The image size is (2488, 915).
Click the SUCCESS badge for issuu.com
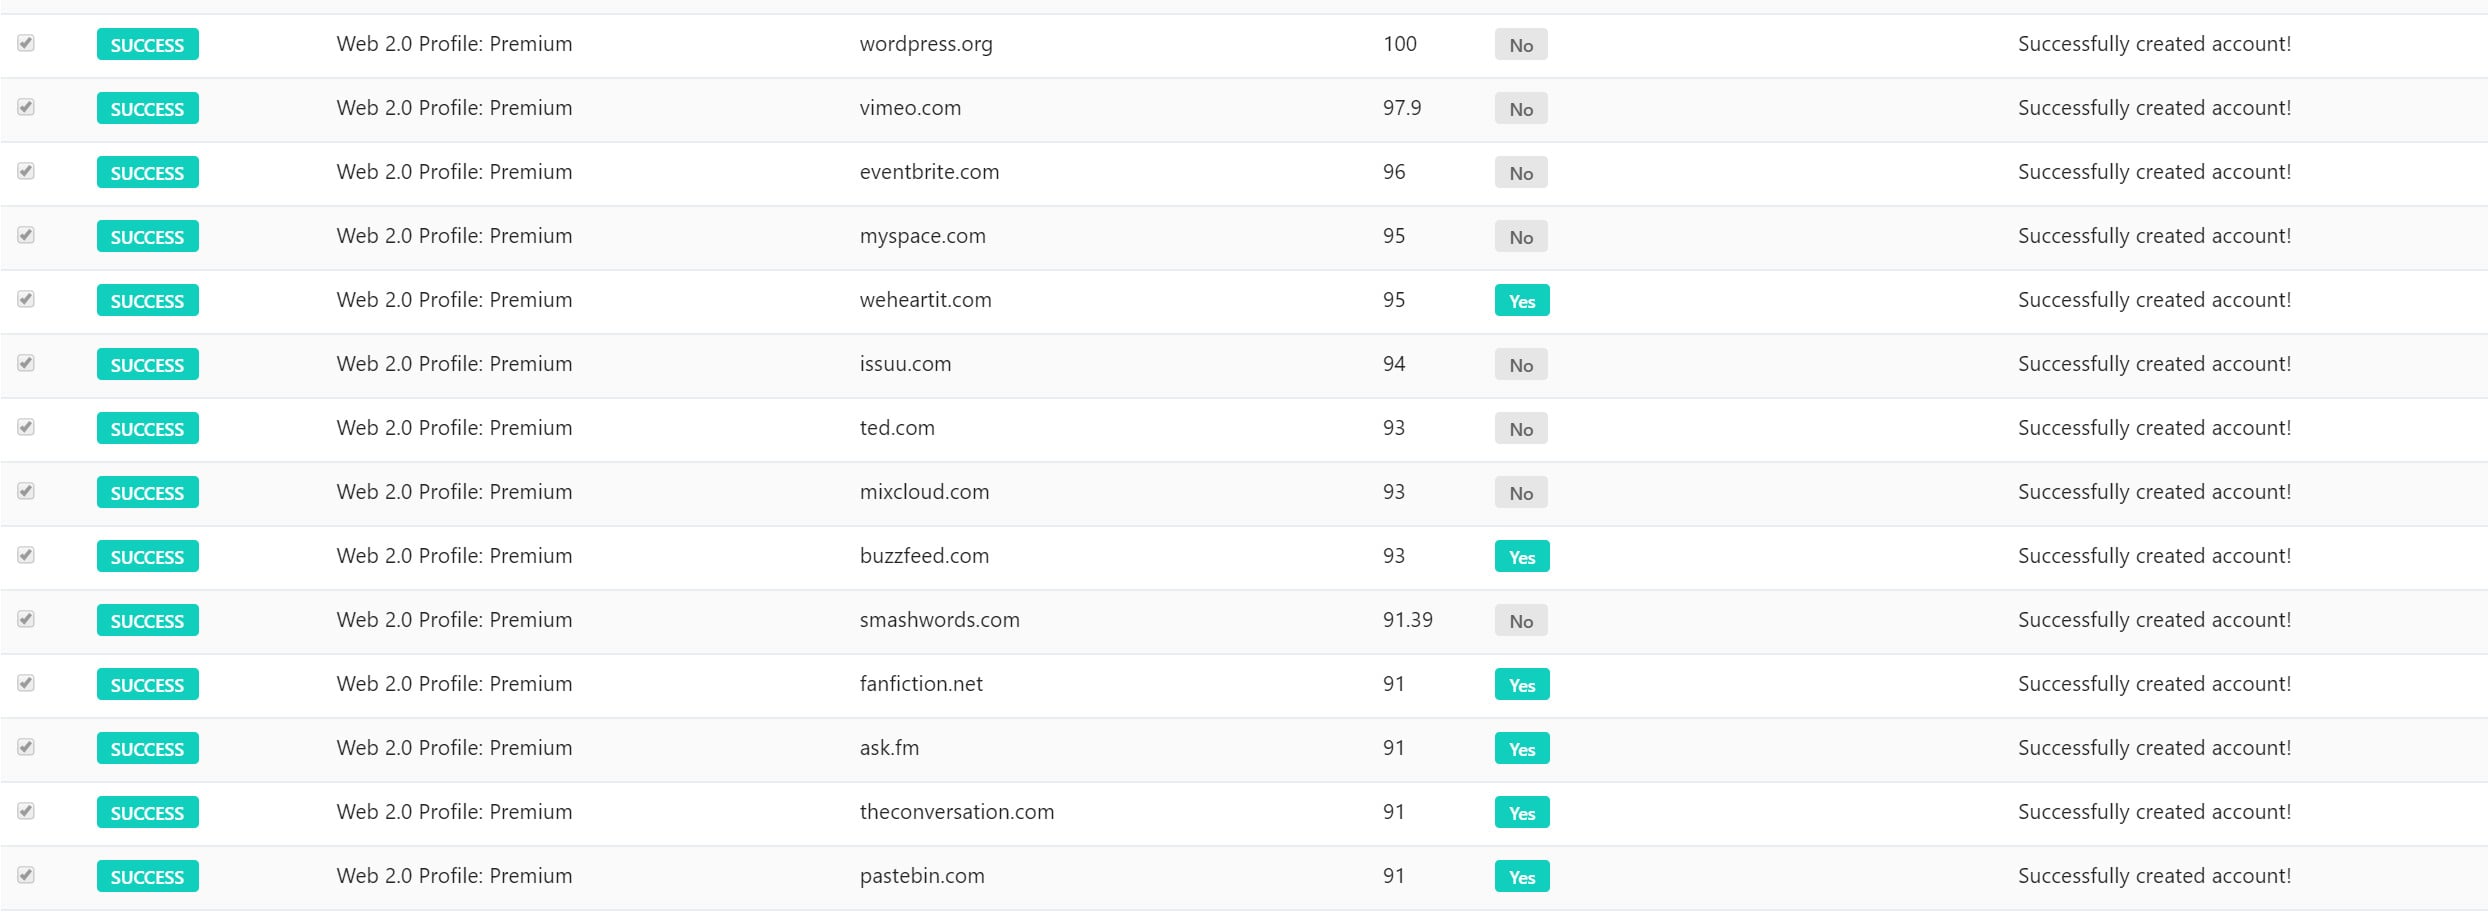point(147,364)
